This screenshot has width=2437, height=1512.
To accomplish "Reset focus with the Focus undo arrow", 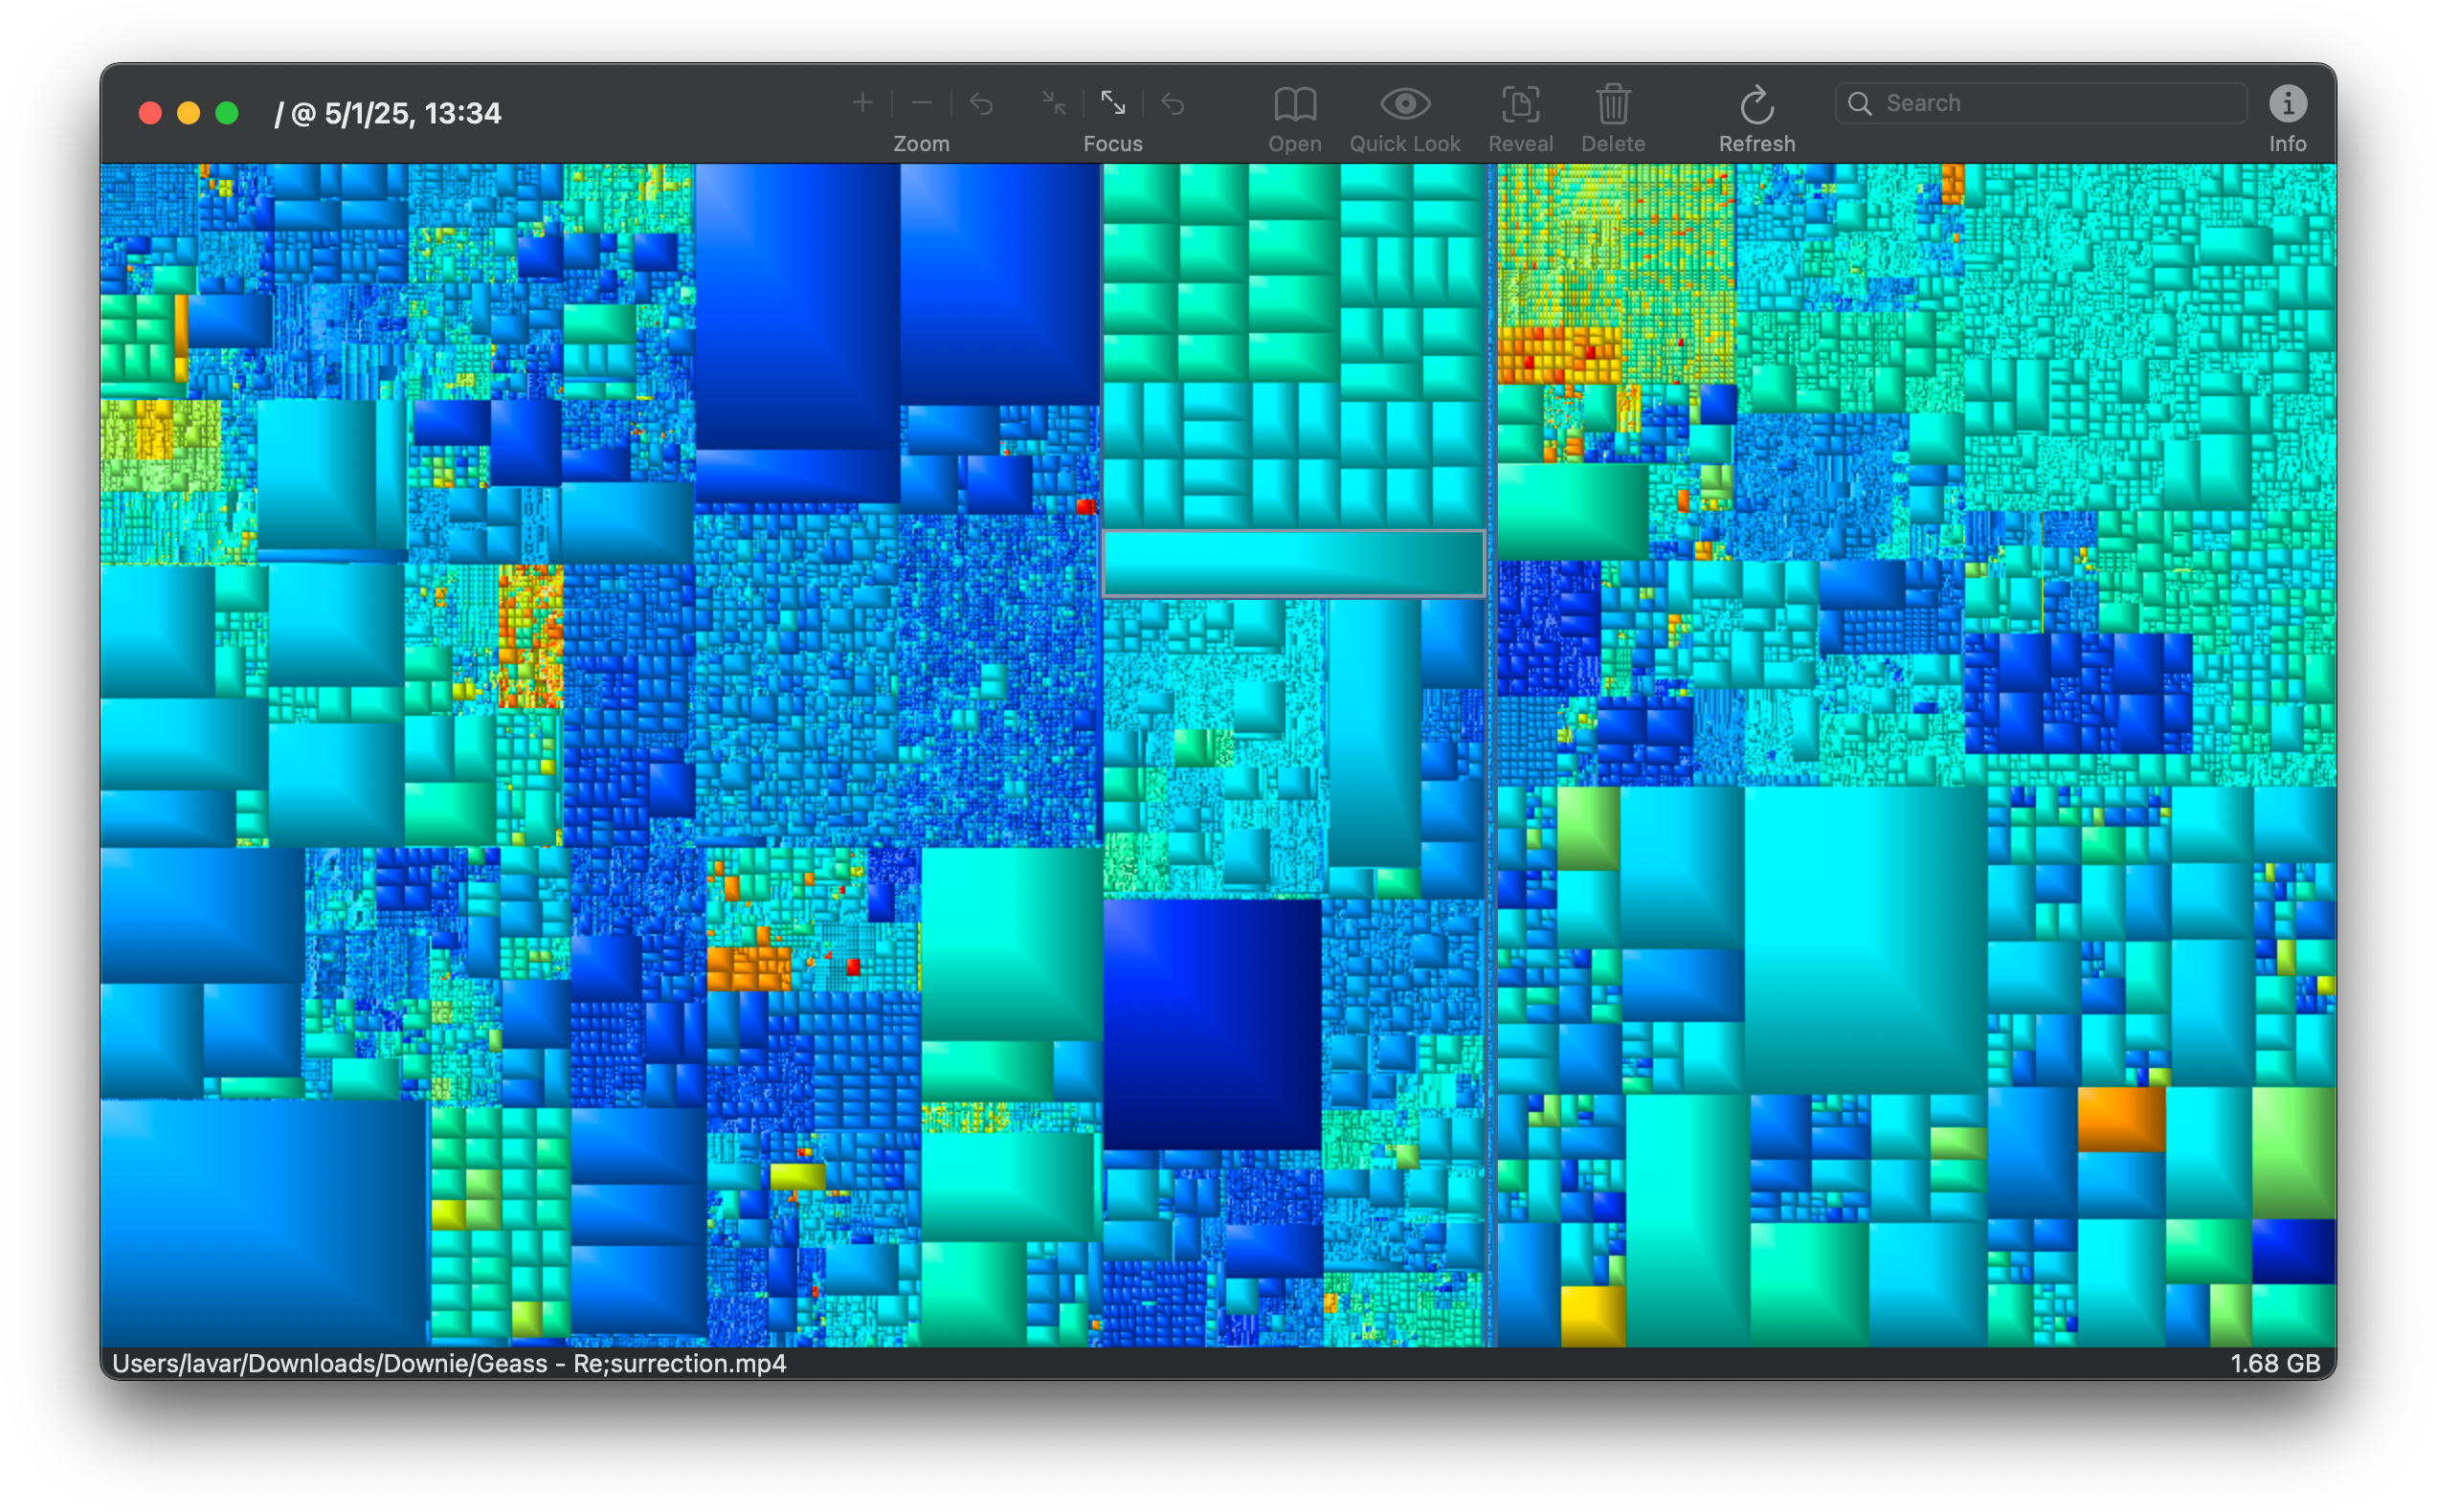I will (1172, 103).
